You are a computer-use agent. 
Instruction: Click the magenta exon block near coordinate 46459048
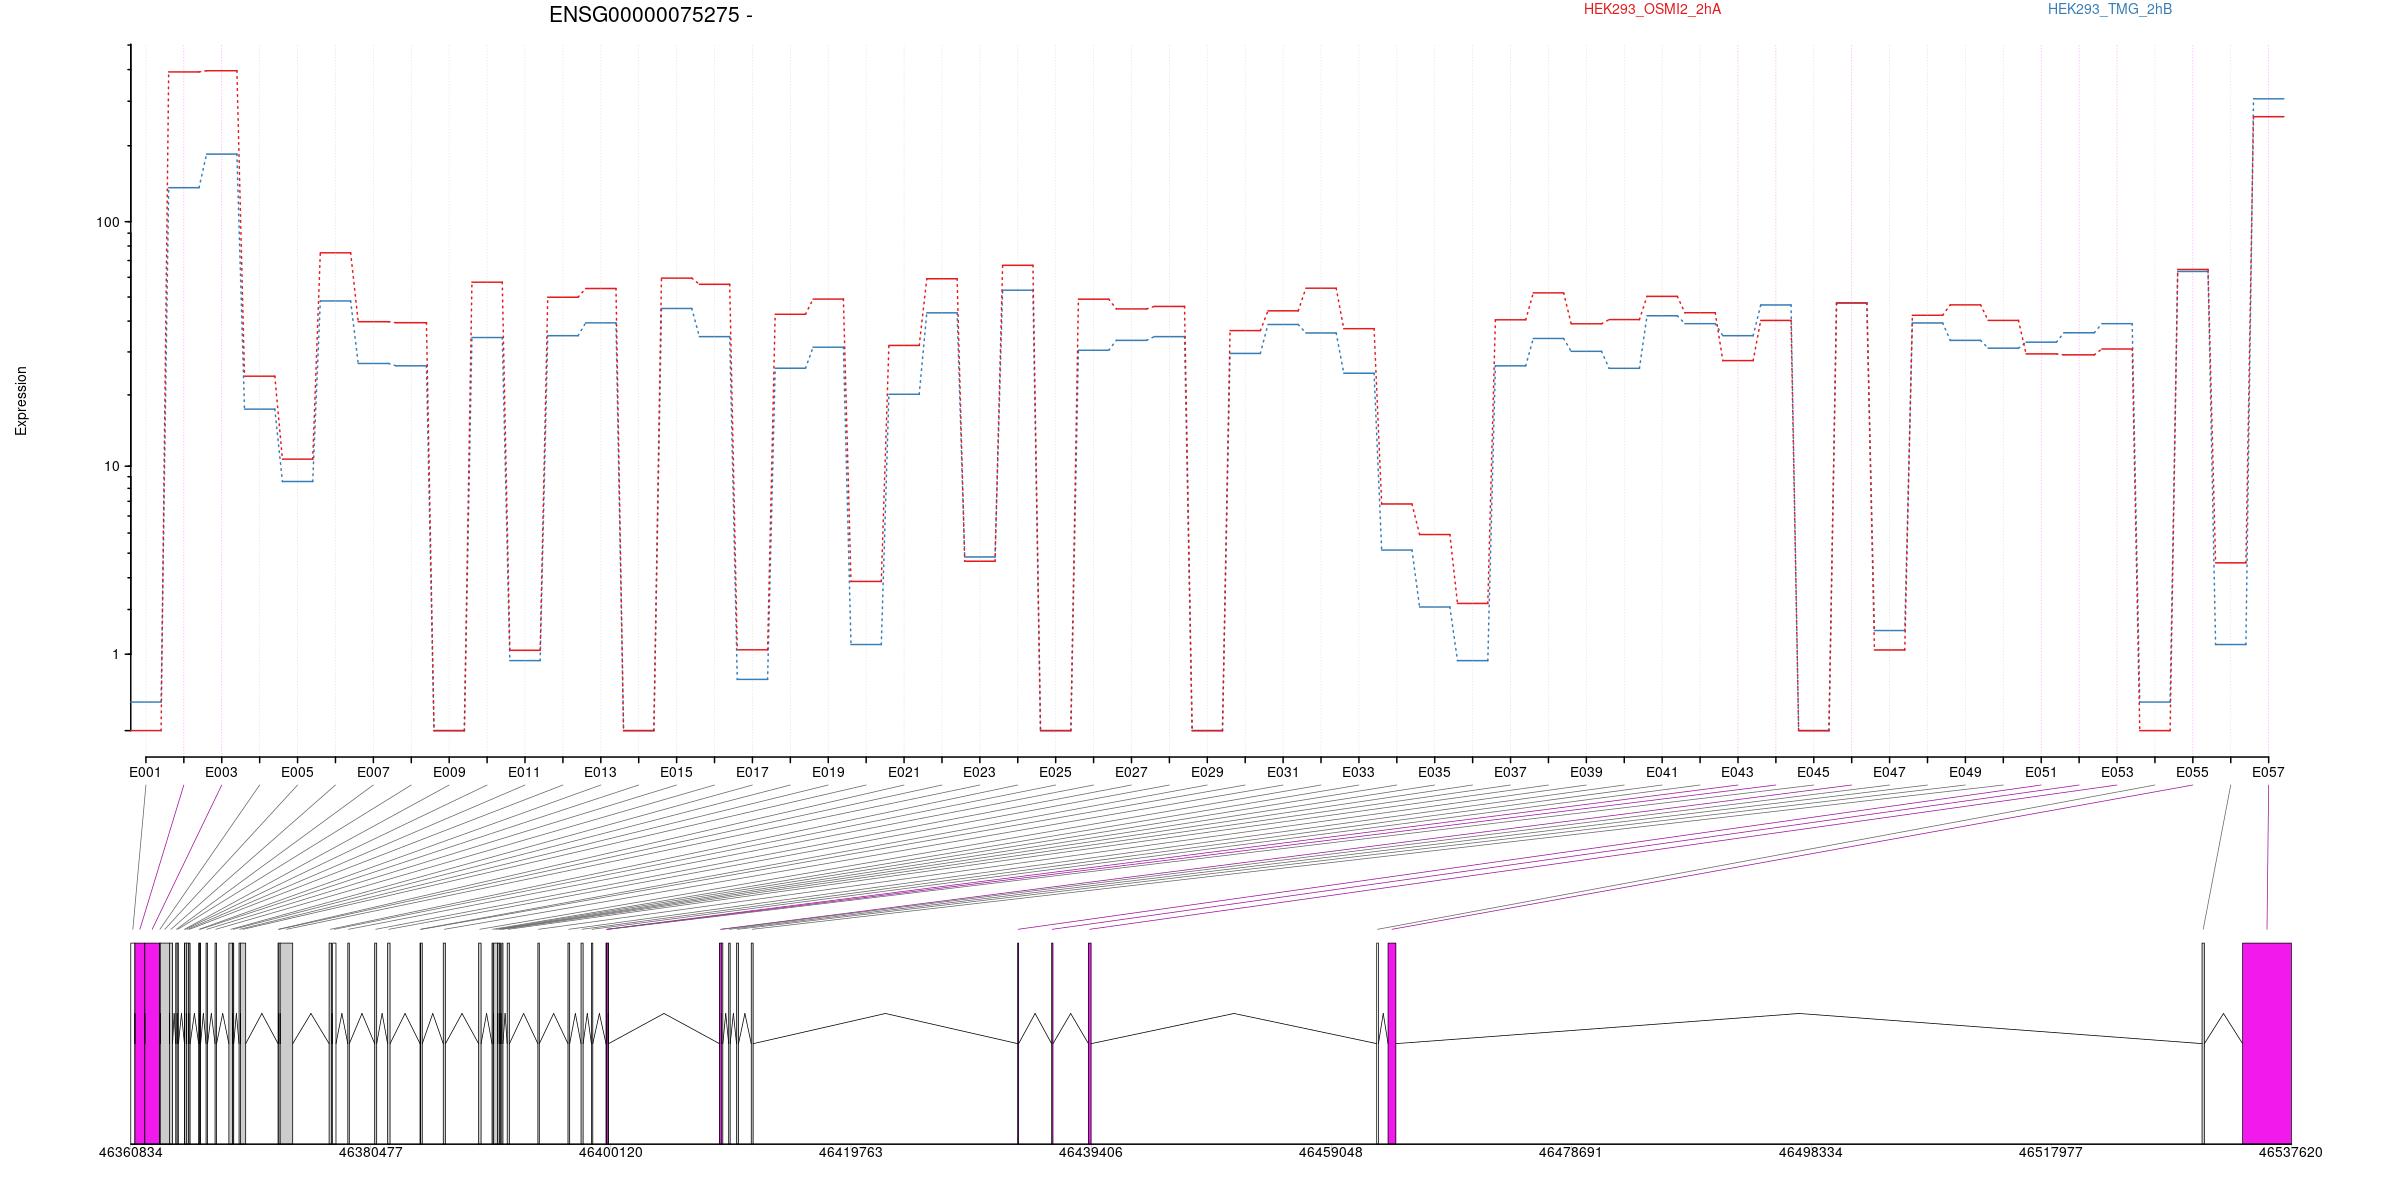click(x=1391, y=1043)
